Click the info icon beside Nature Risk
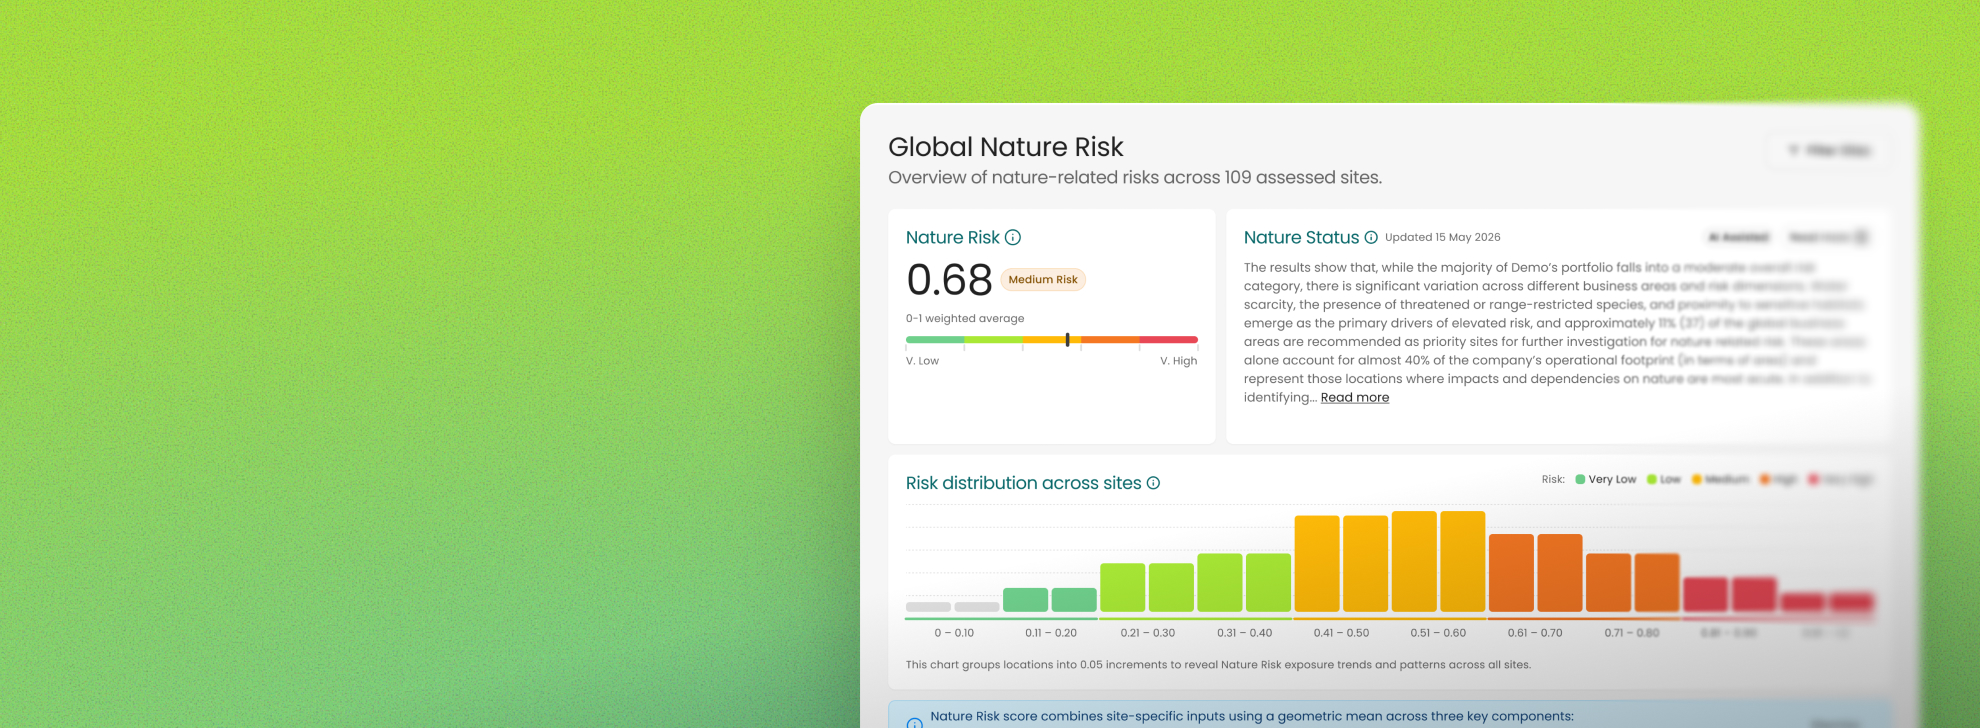1980x728 pixels. [x=1013, y=237]
